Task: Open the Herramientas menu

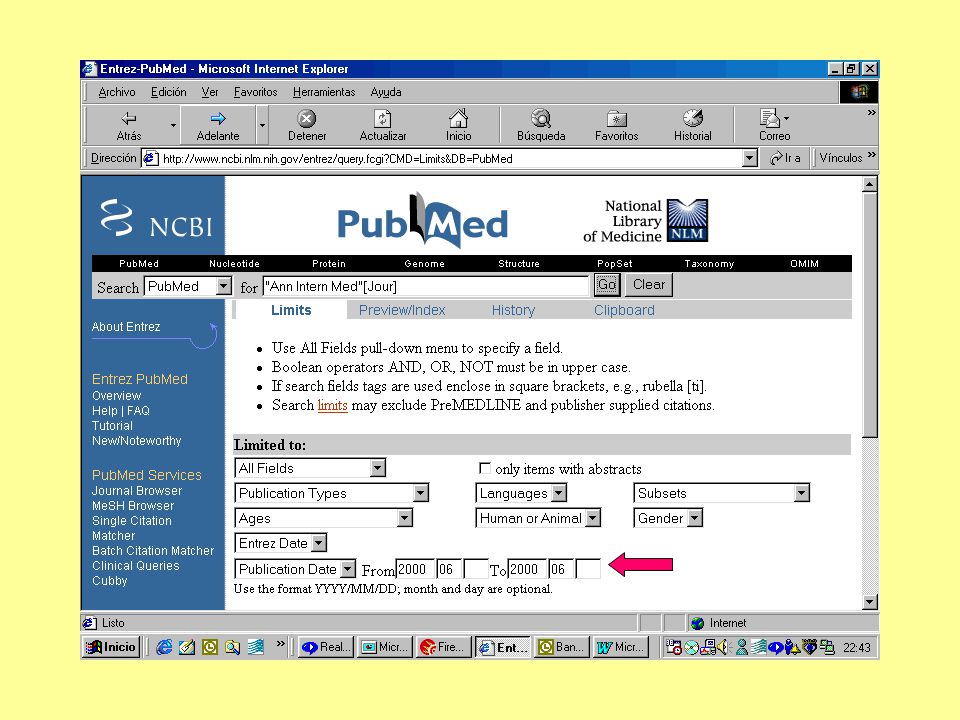Action: [324, 92]
